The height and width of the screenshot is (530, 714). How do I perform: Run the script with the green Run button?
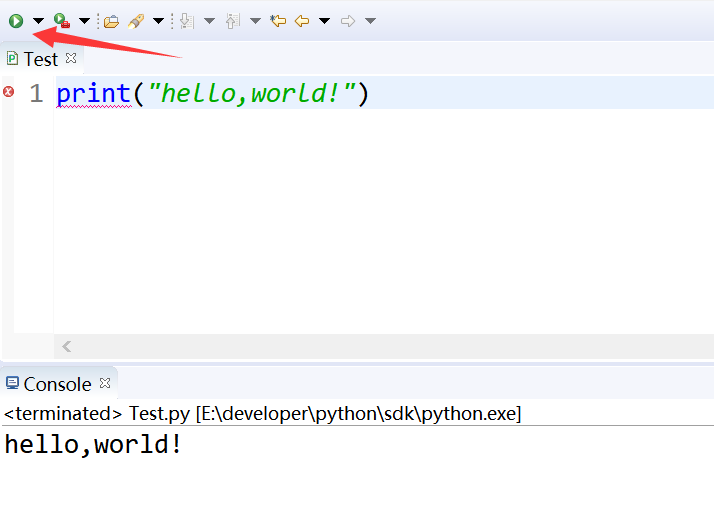coord(16,20)
